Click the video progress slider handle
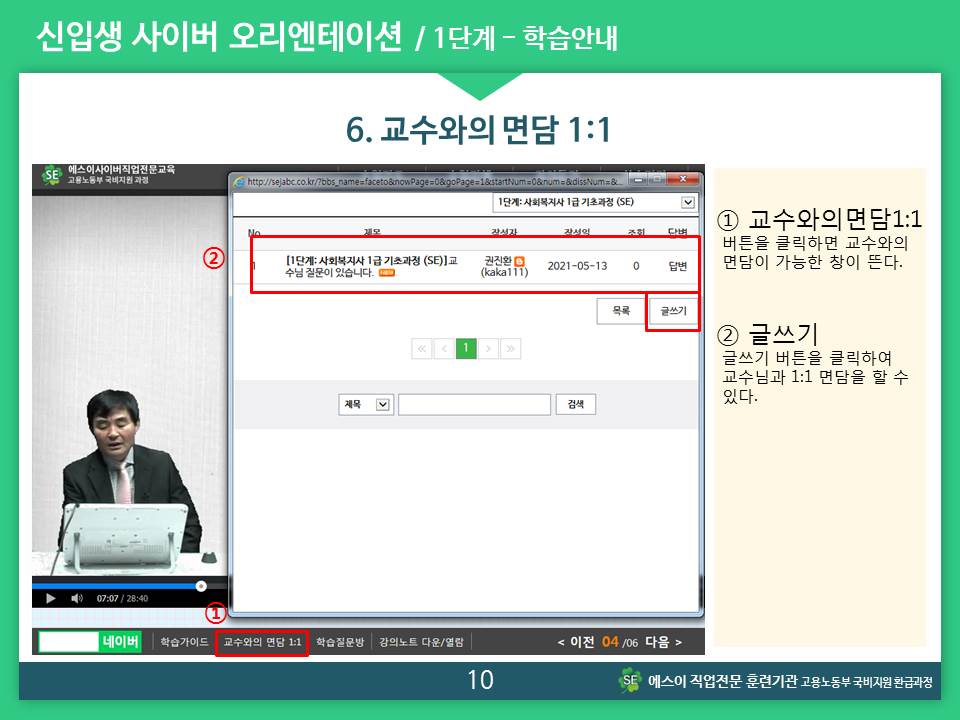 point(201,586)
